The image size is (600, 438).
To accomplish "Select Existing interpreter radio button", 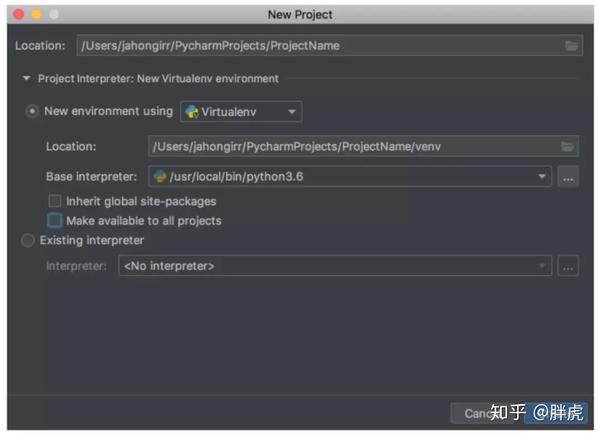I will [28, 240].
